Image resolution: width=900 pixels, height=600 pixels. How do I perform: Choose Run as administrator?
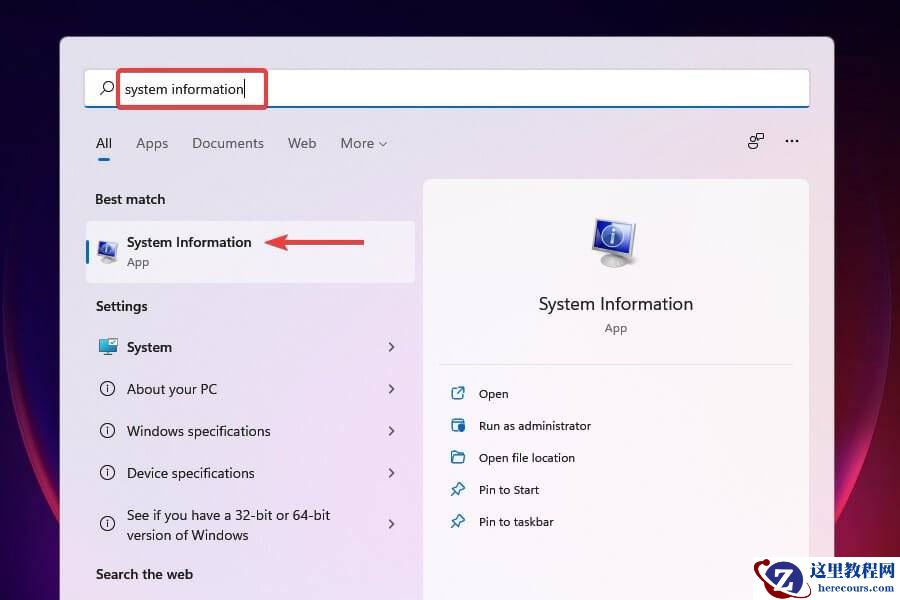click(534, 425)
